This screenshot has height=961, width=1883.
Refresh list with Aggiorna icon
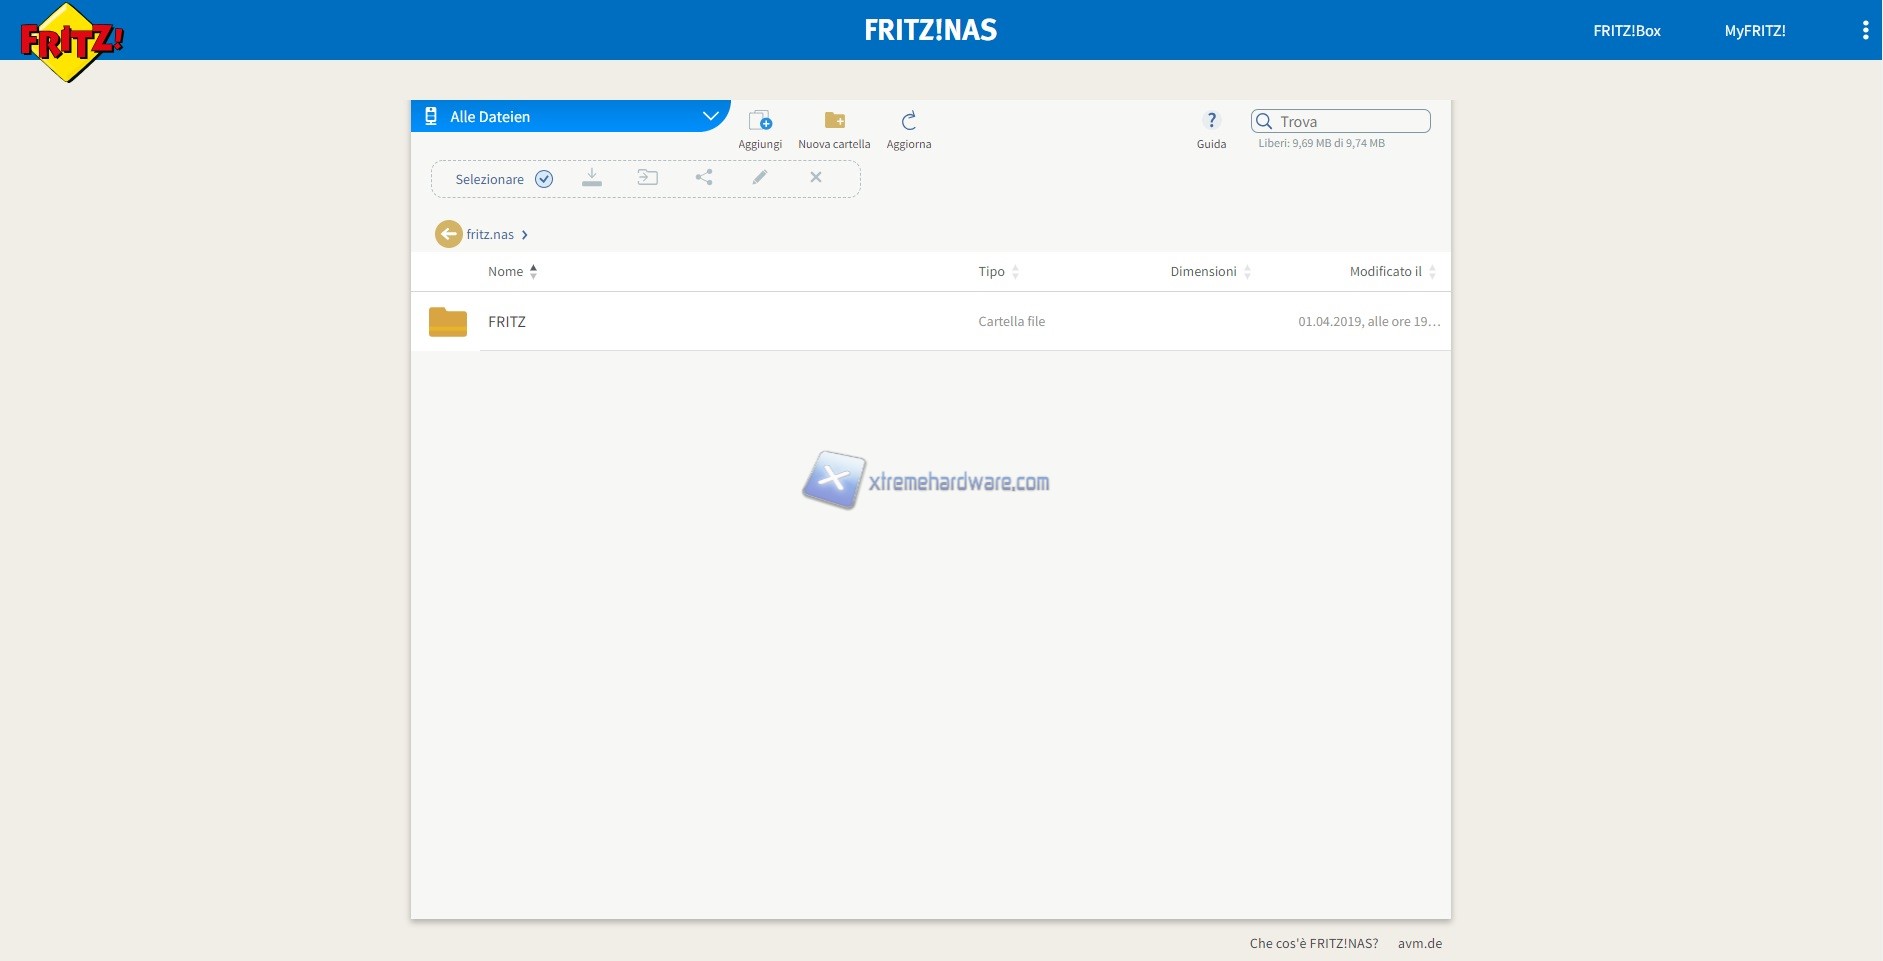click(x=908, y=121)
